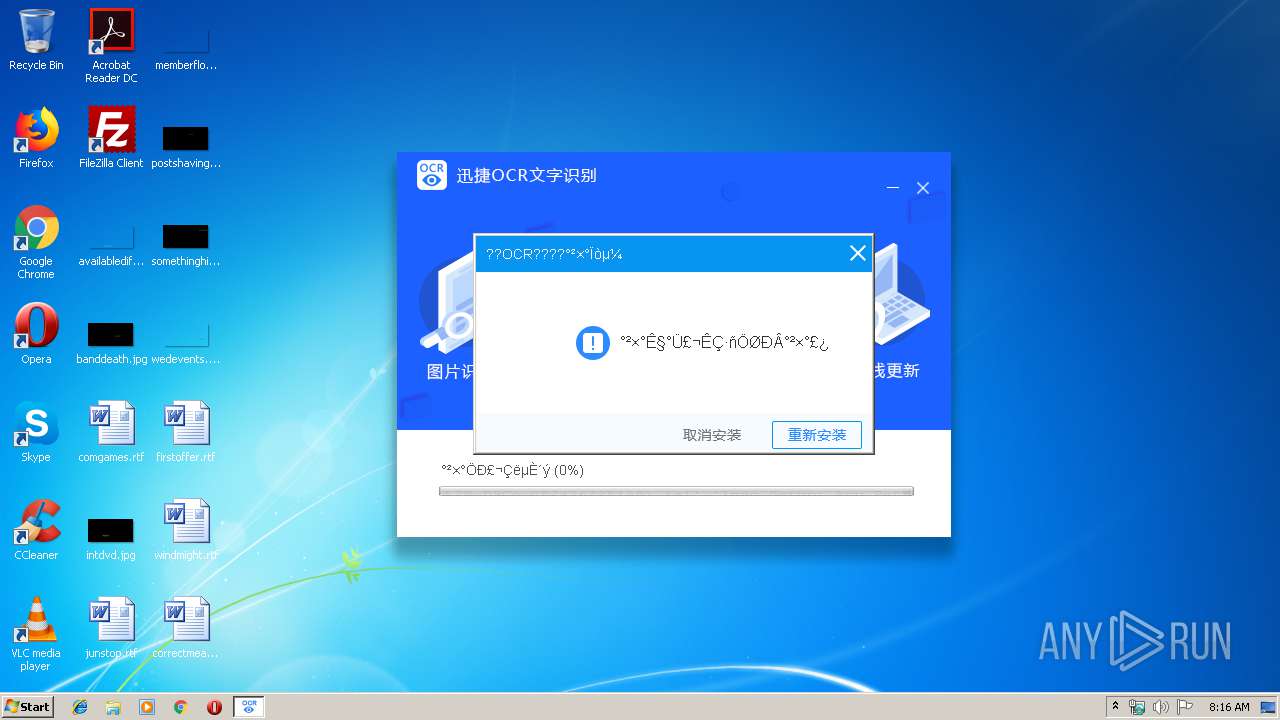Open the Windows Start menu

tap(28, 707)
